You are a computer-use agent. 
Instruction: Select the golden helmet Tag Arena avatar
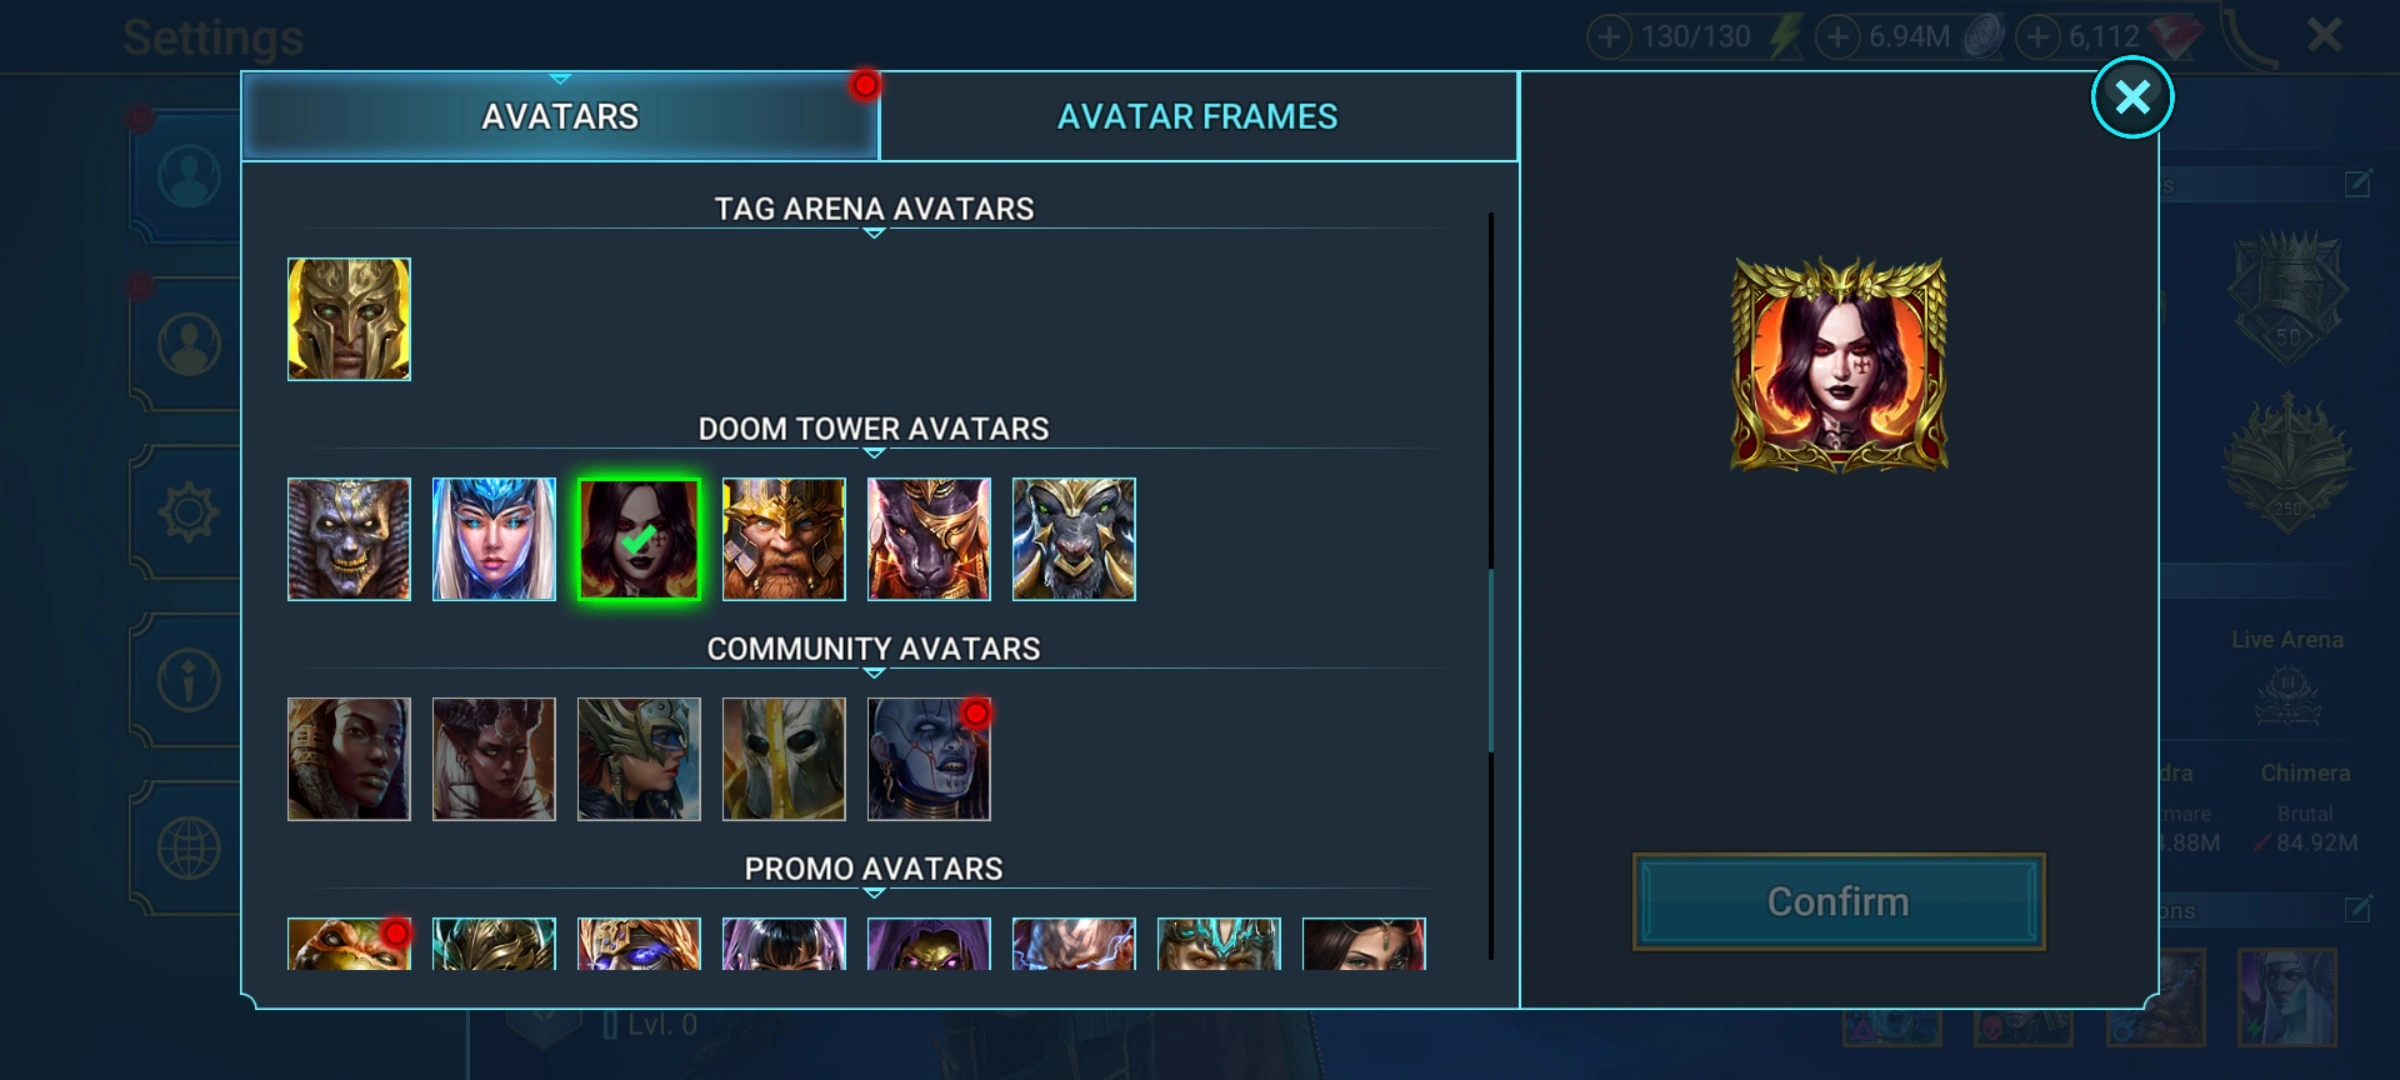[349, 319]
